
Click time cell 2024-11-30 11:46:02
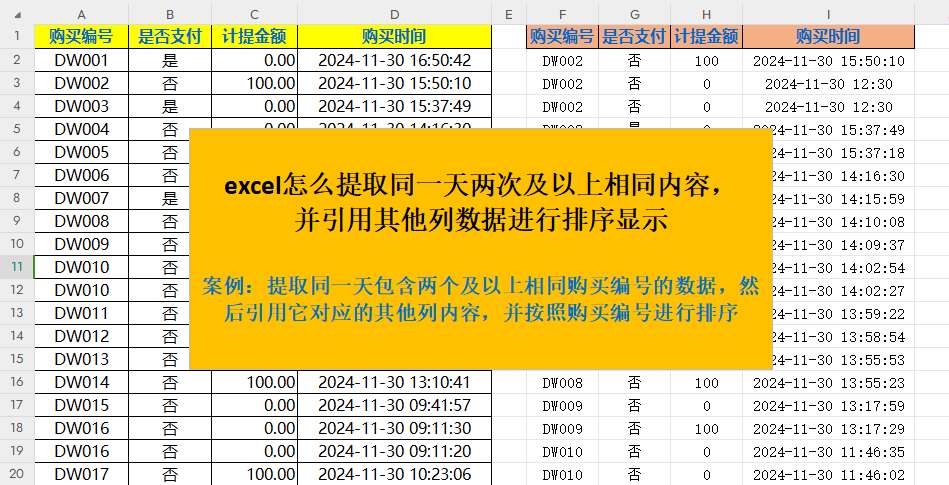(829, 475)
